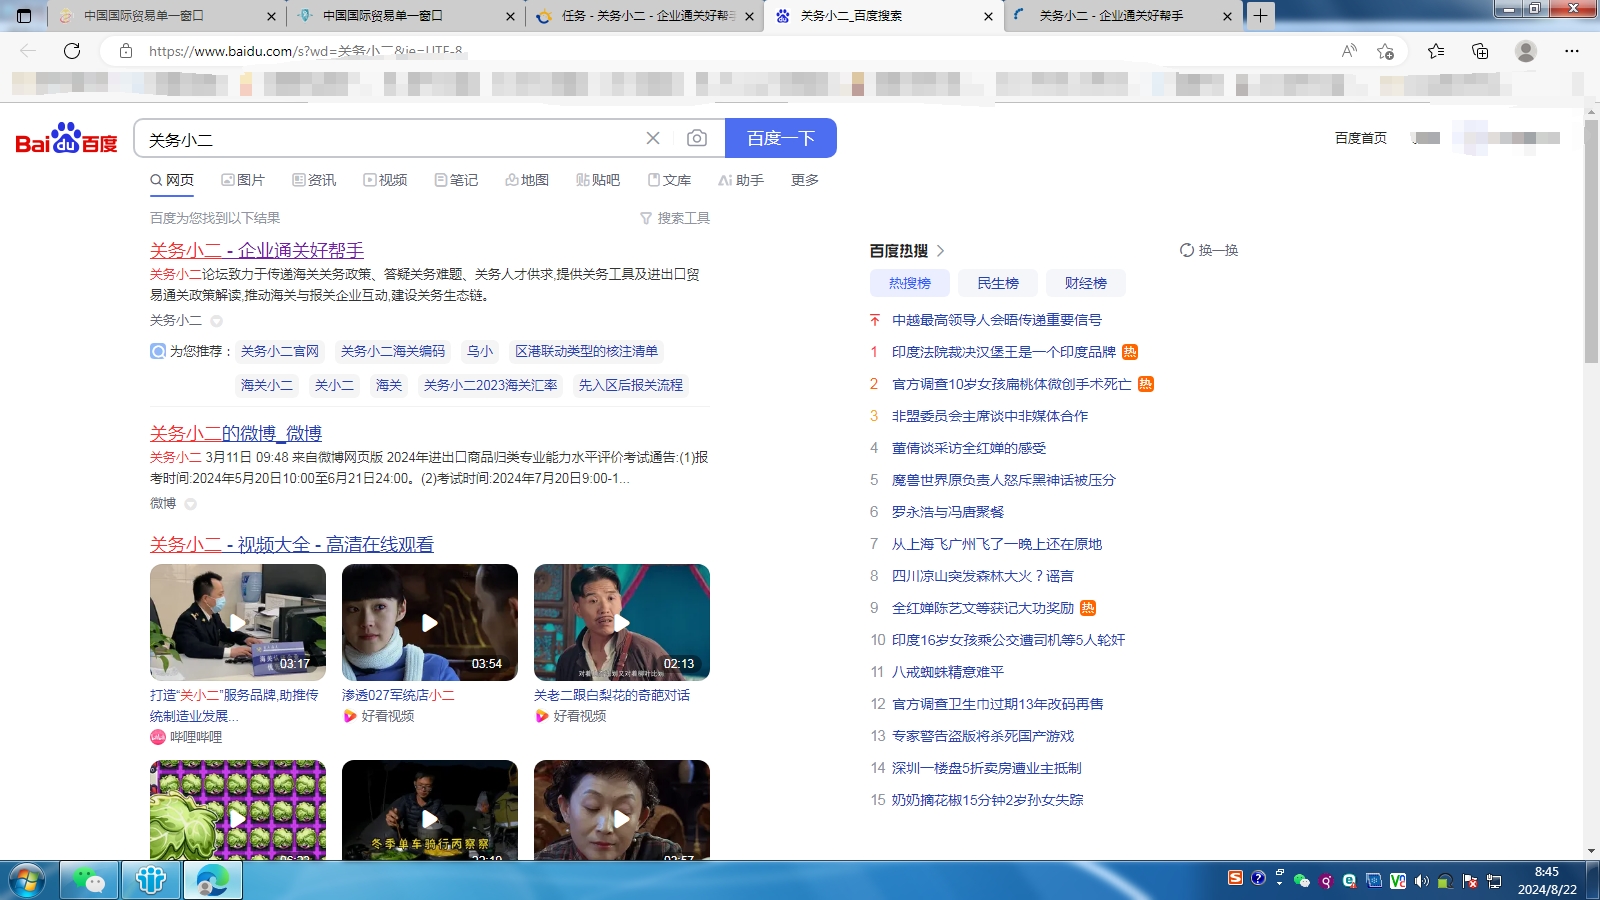Select the 网页 tab
The height and width of the screenshot is (900, 1600).
[x=172, y=180]
